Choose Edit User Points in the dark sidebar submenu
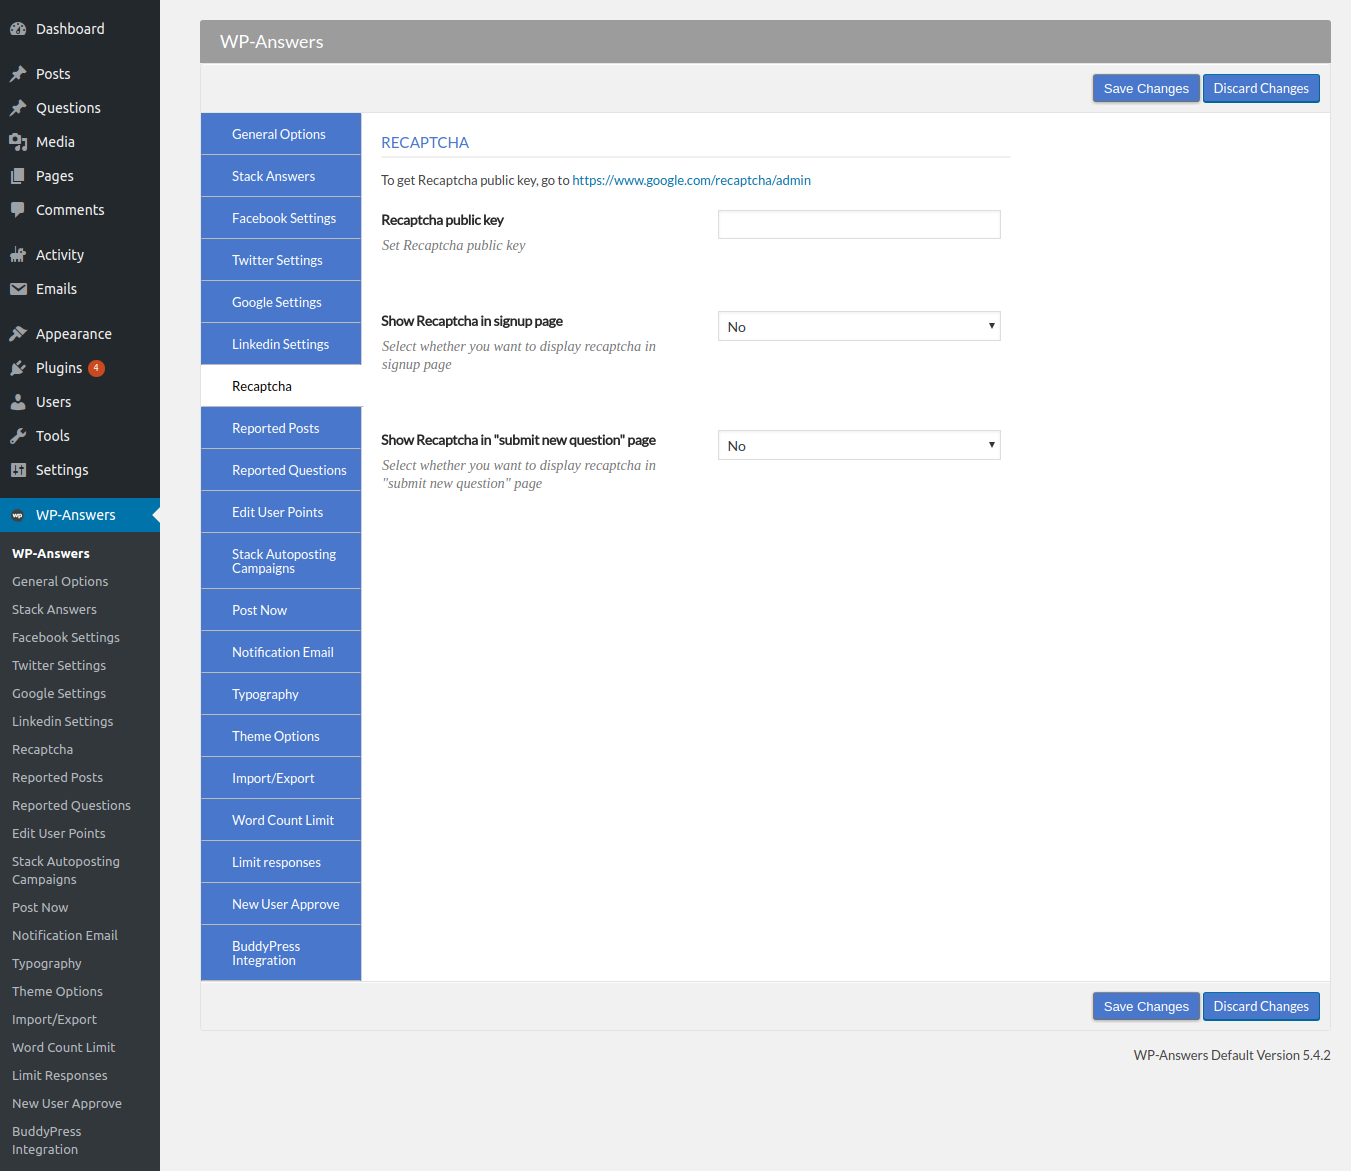 point(59,833)
